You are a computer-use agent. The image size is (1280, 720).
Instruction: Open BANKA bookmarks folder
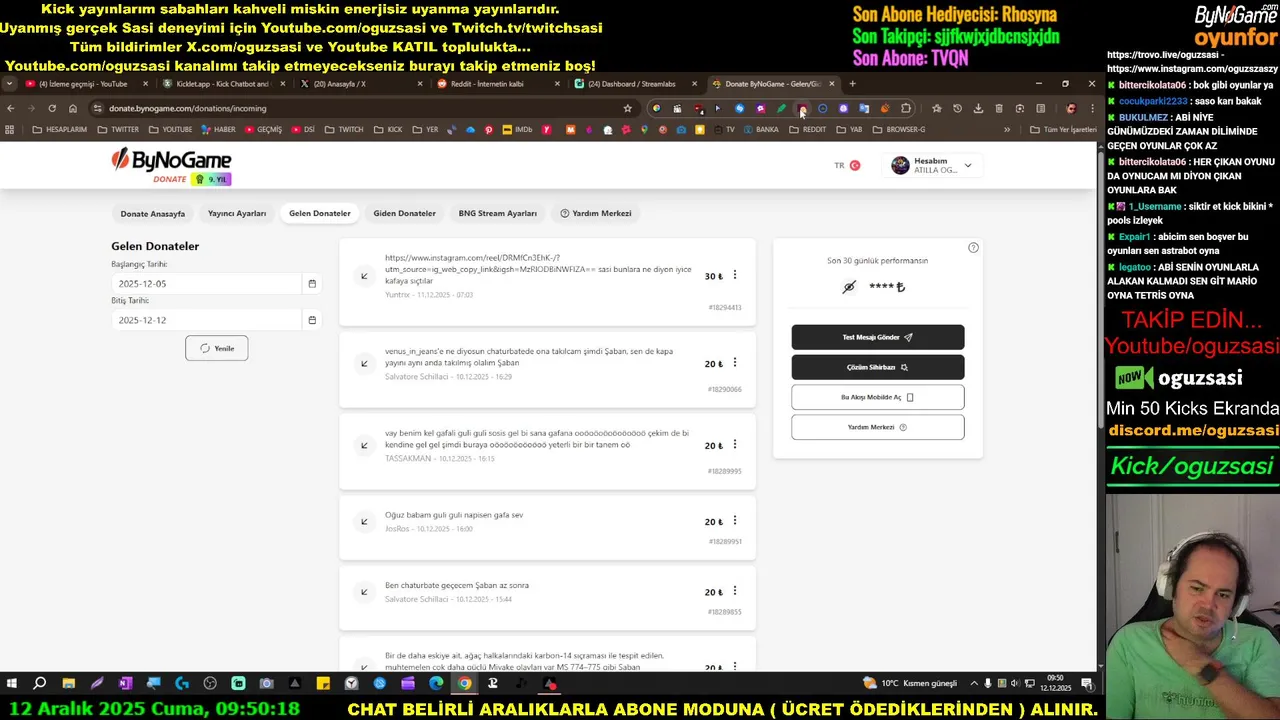pyautogui.click(x=760, y=129)
